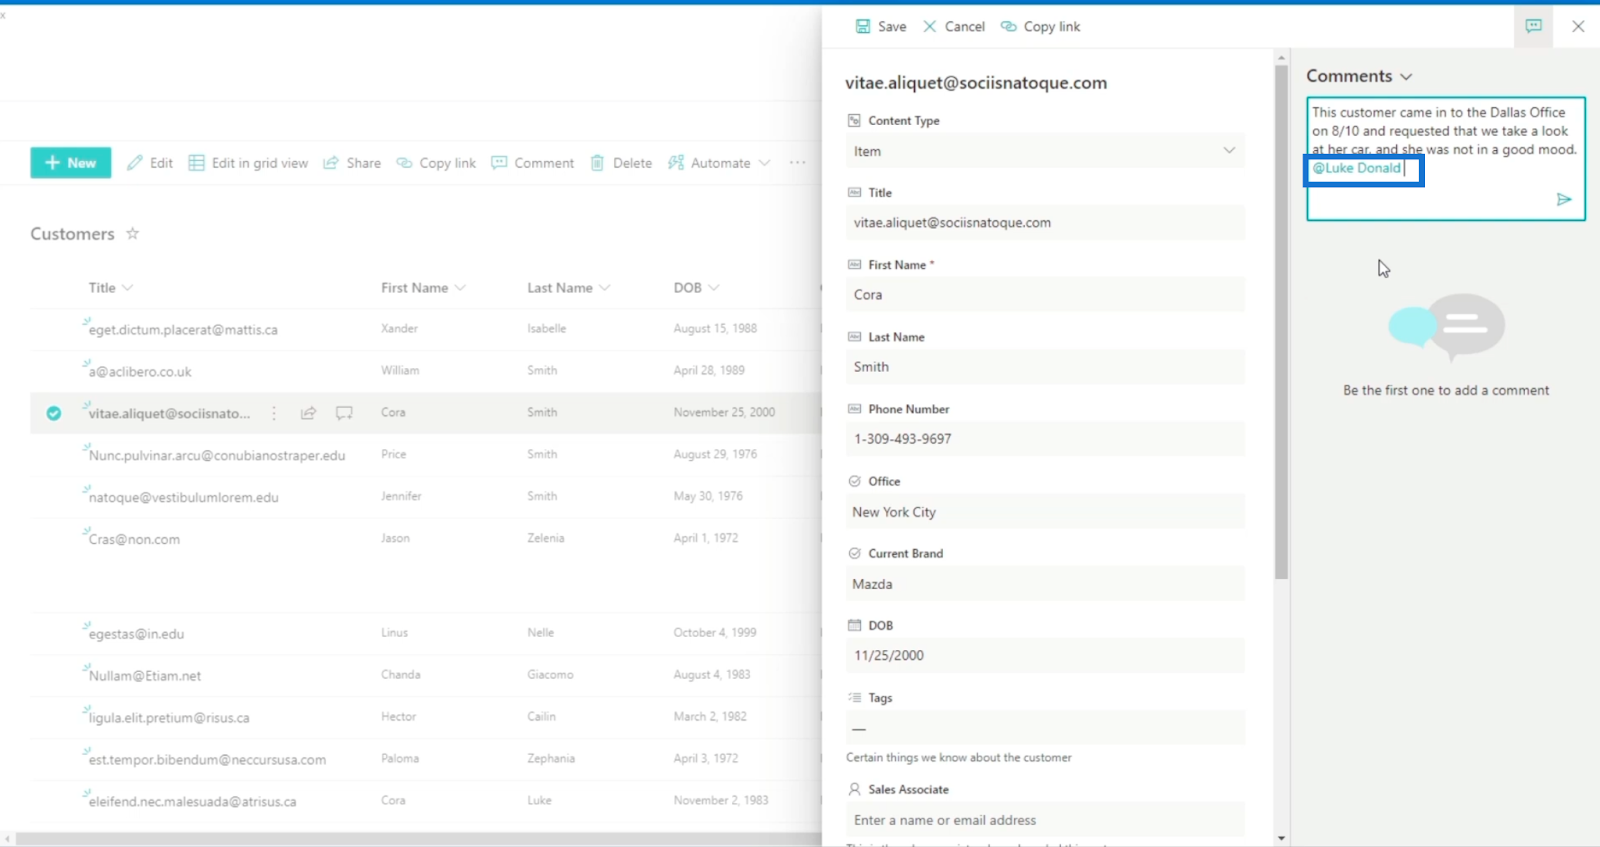The image size is (1600, 847).
Task: Click the Phone Number field
Action: pyautogui.click(x=1045, y=439)
